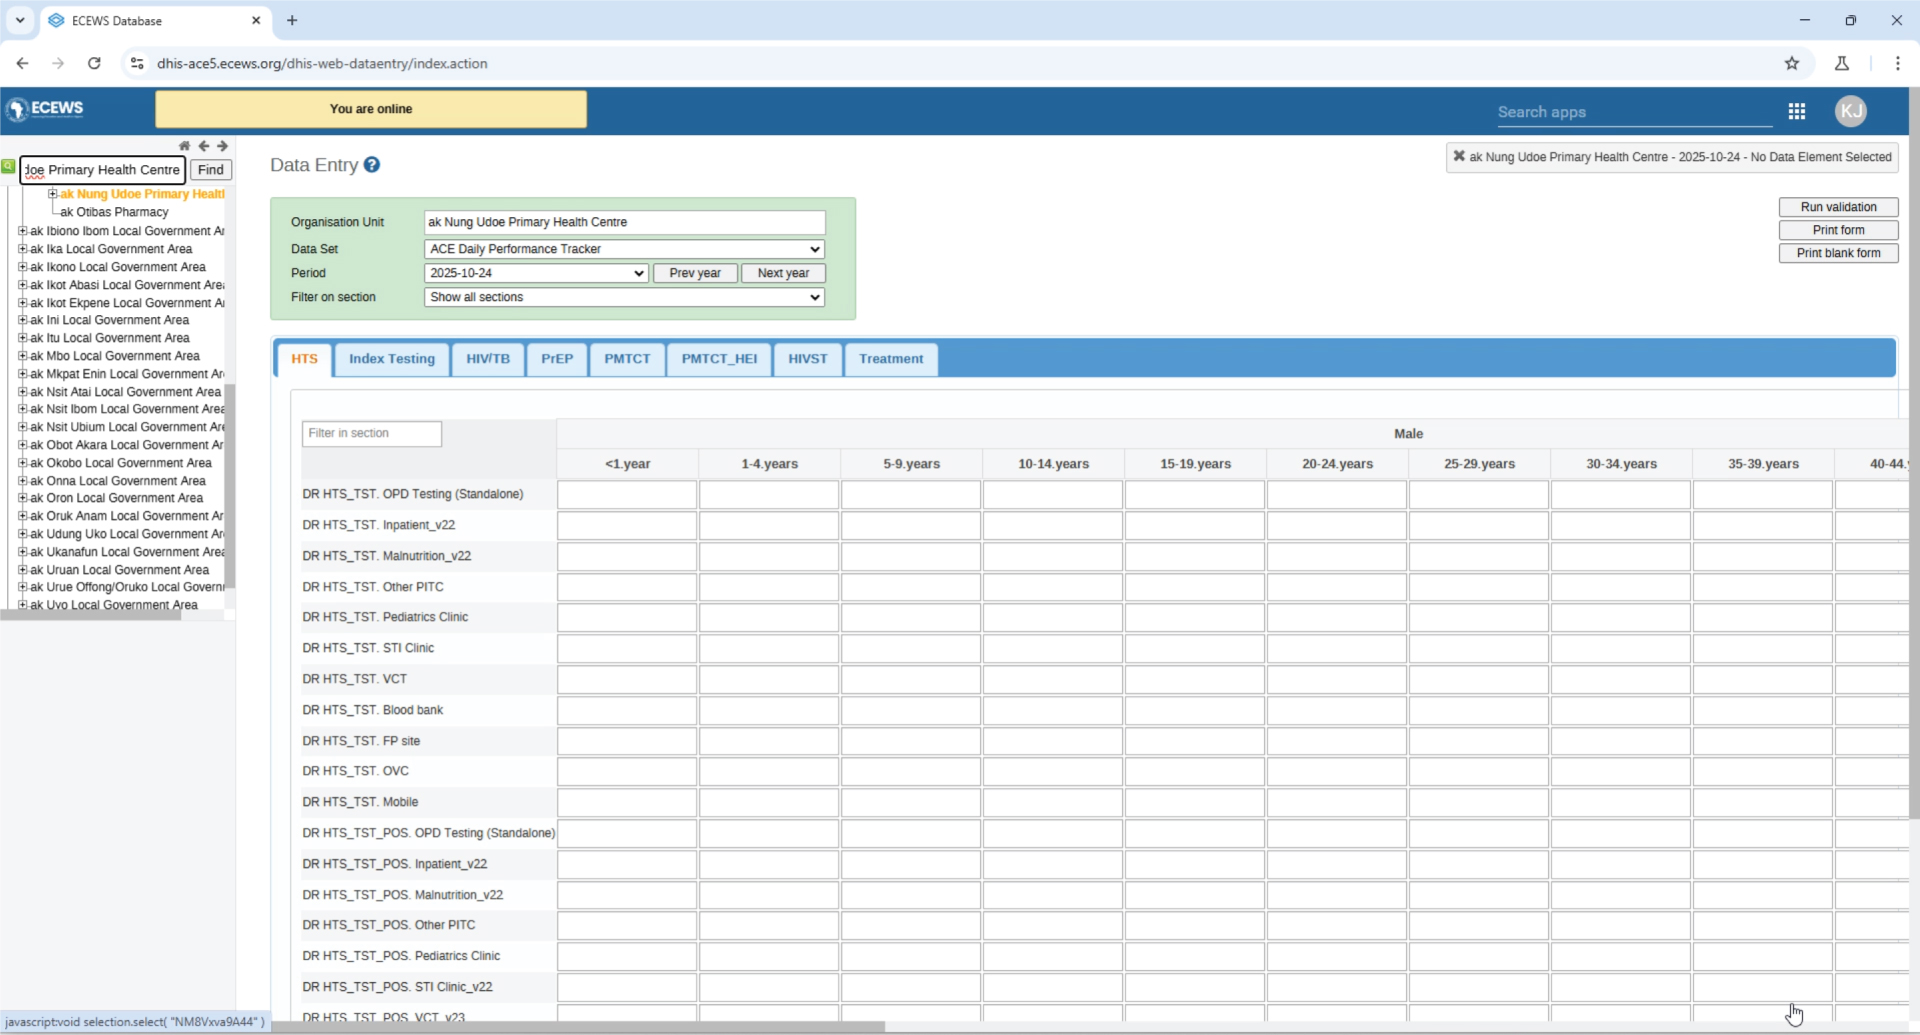
Task: Click the Filter in section input field
Action: [x=371, y=433]
